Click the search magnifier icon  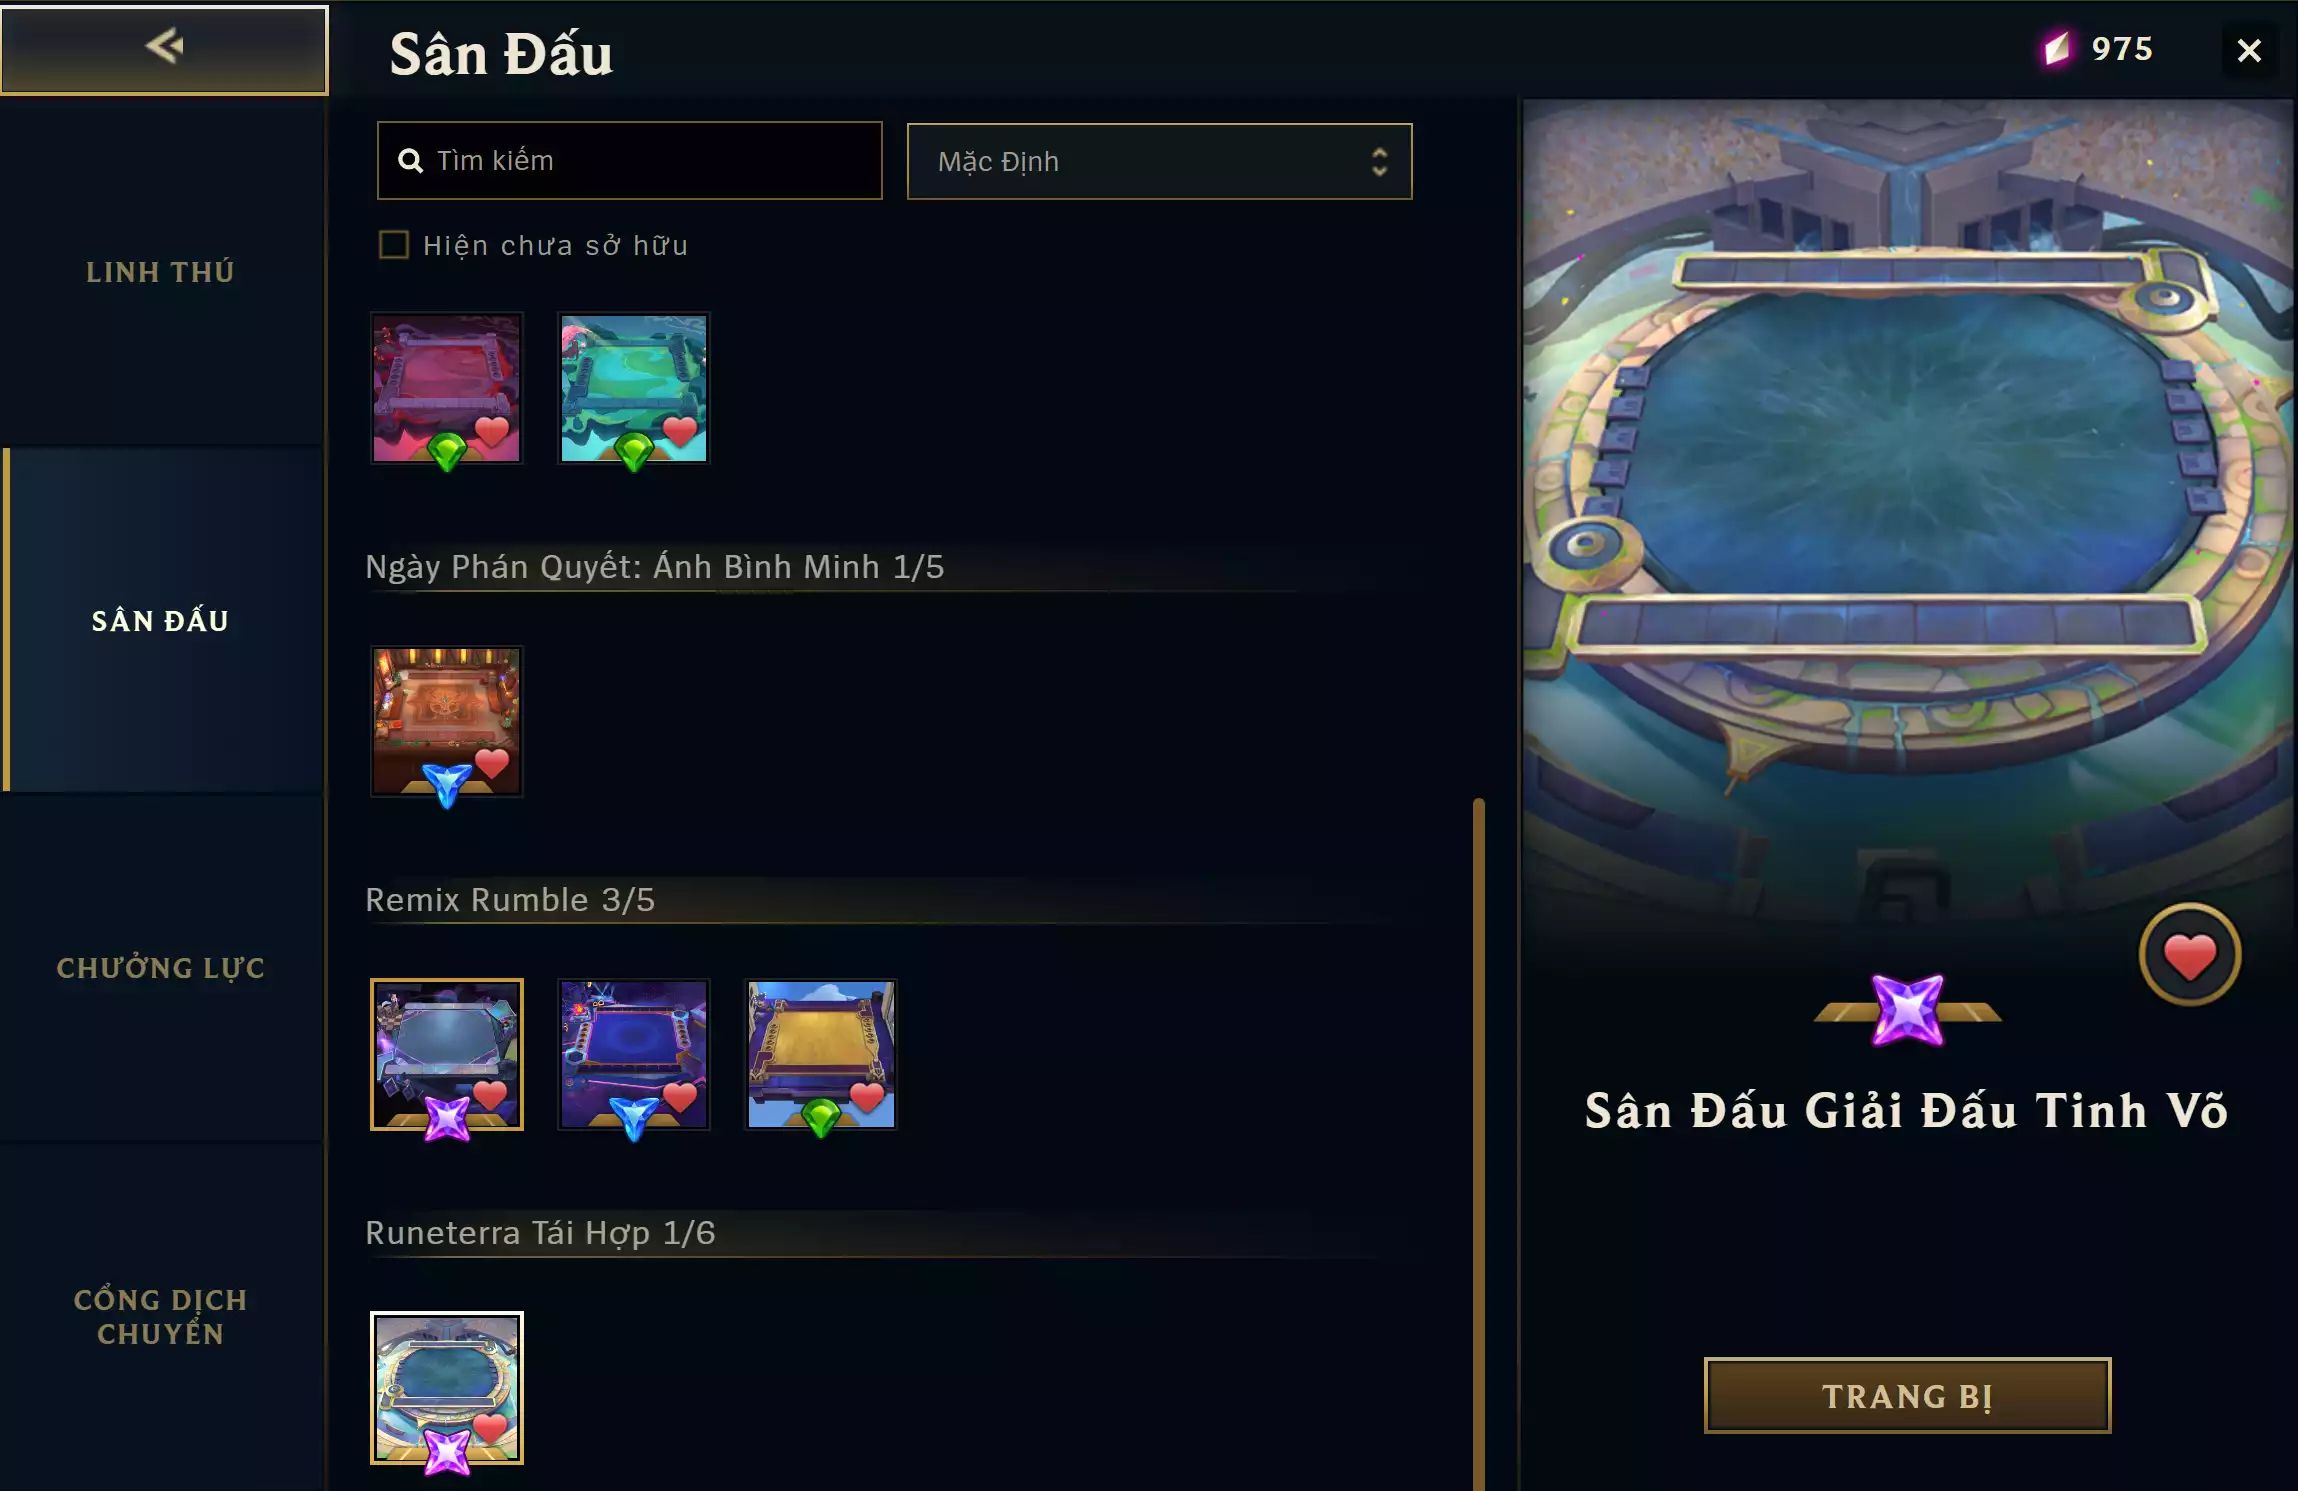click(410, 160)
